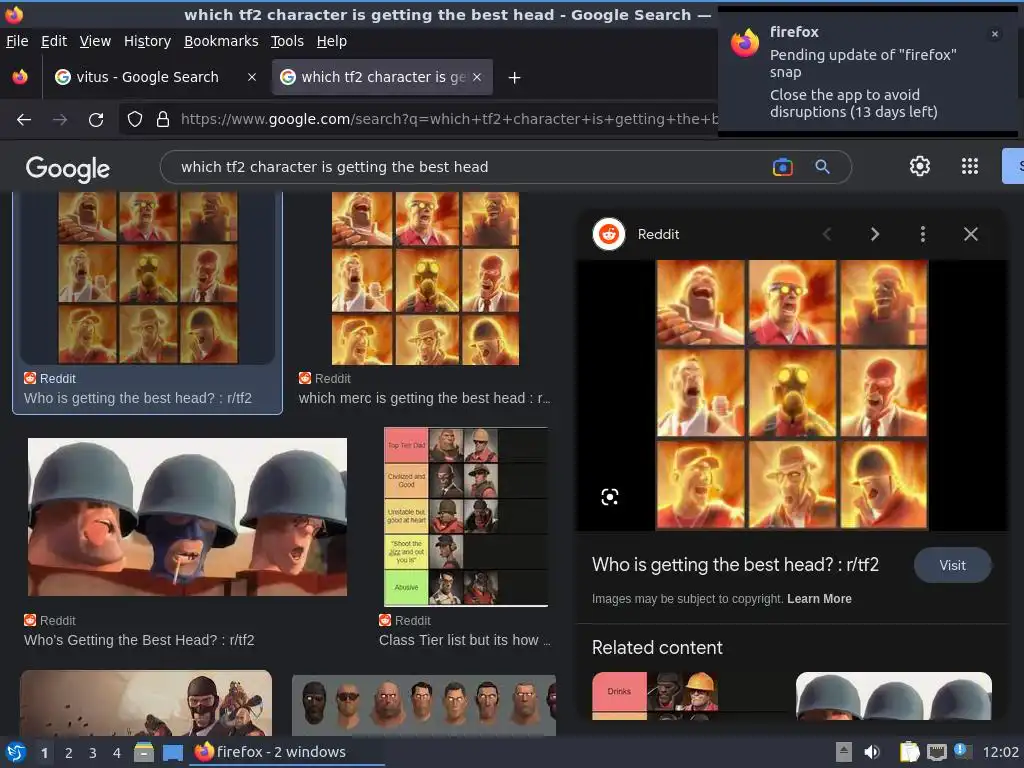The height and width of the screenshot is (768, 1024).
Task: Select the character heads lineup thumbnail
Action: (x=424, y=705)
